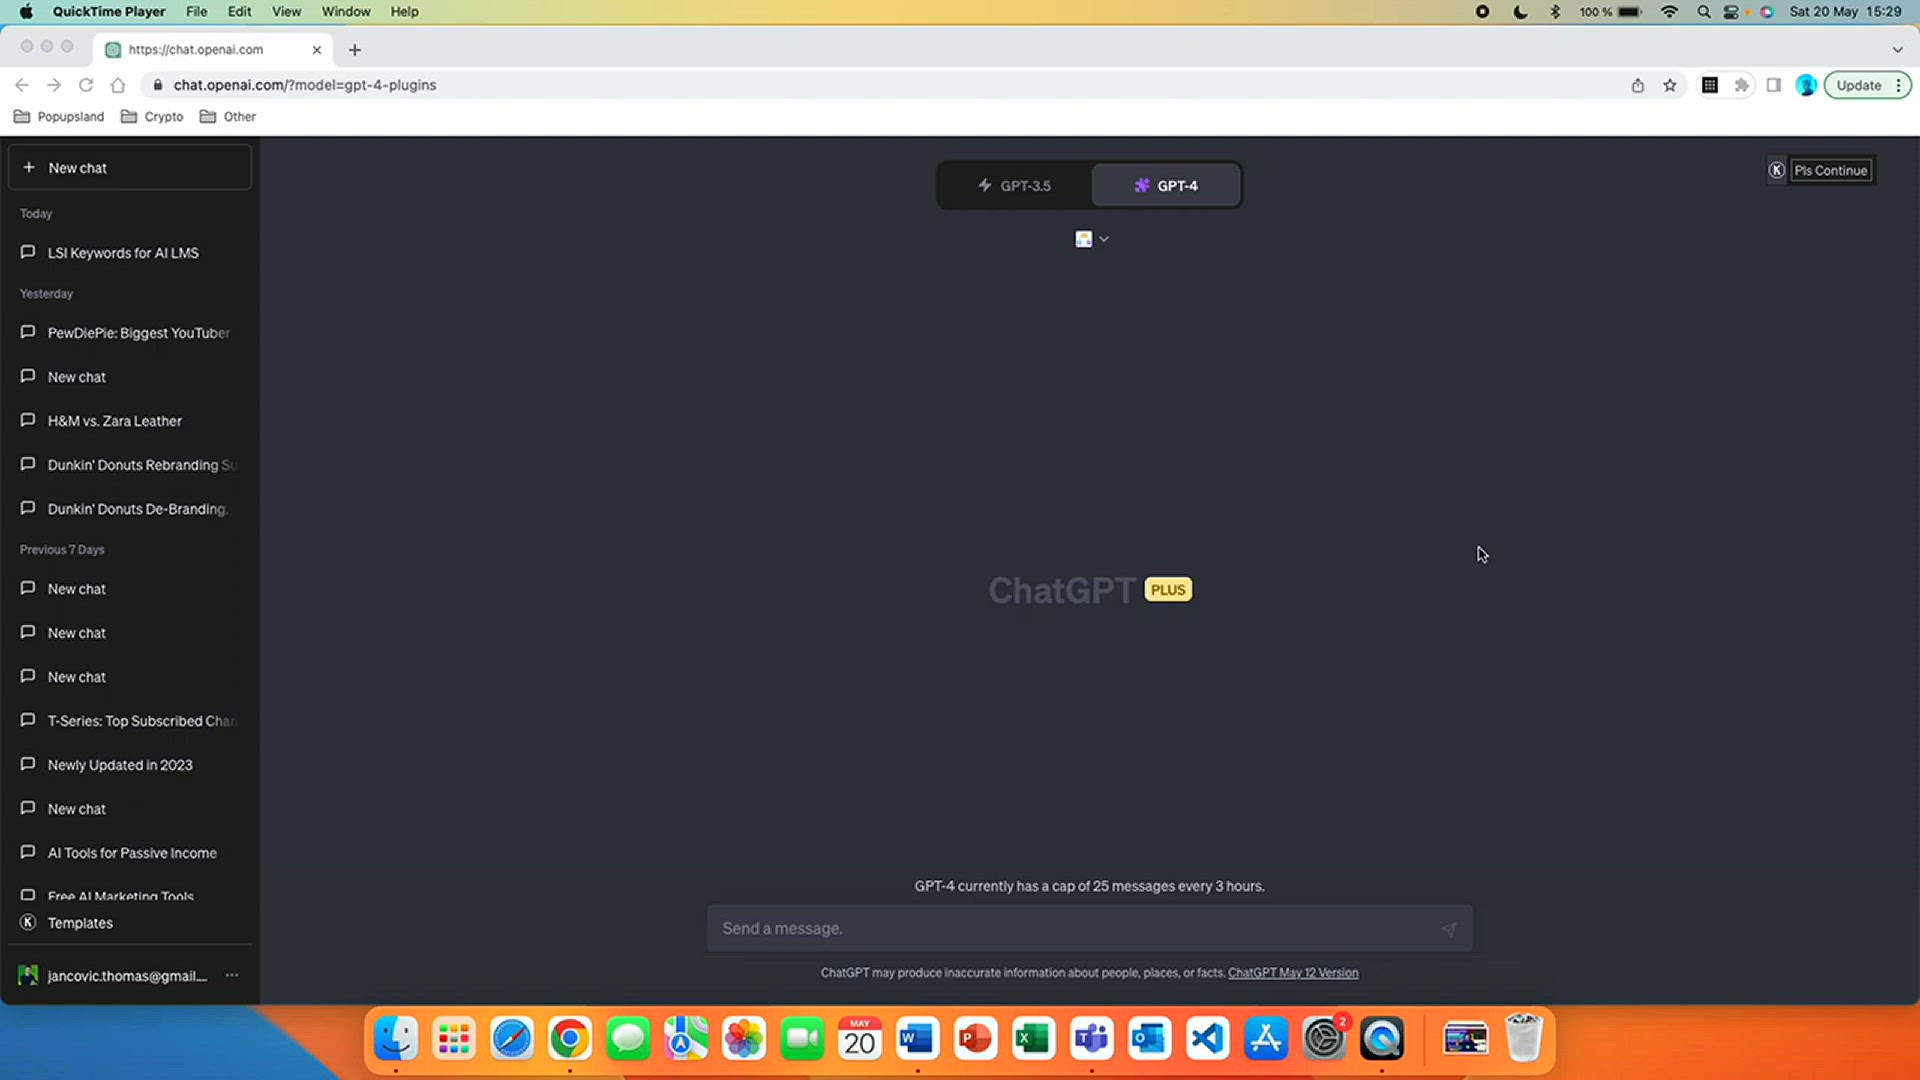The image size is (1920, 1080).
Task: Open Finder from the Dock
Action: point(396,1039)
